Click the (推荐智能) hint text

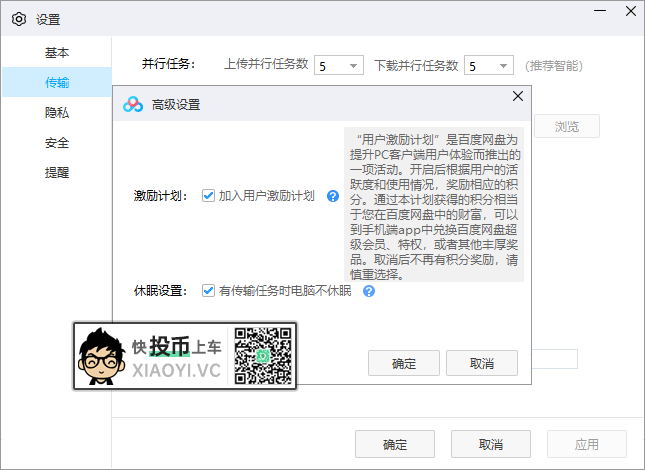[554, 66]
